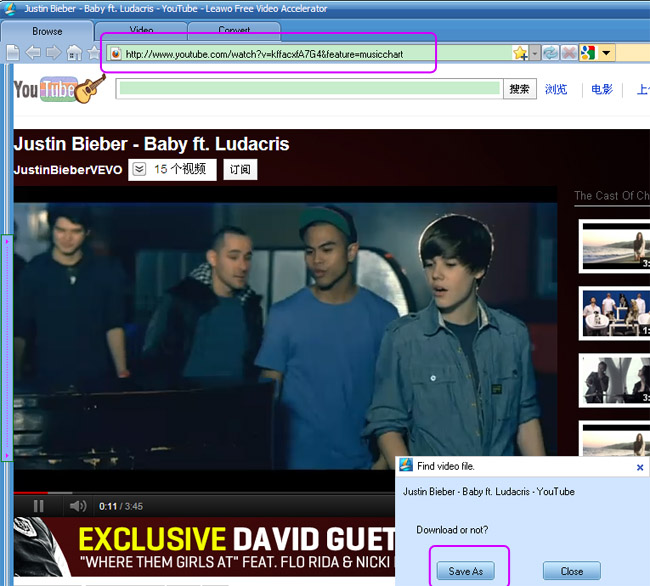The width and height of the screenshot is (650, 586).
Task: Pause the video playback
Action: pos(39,506)
